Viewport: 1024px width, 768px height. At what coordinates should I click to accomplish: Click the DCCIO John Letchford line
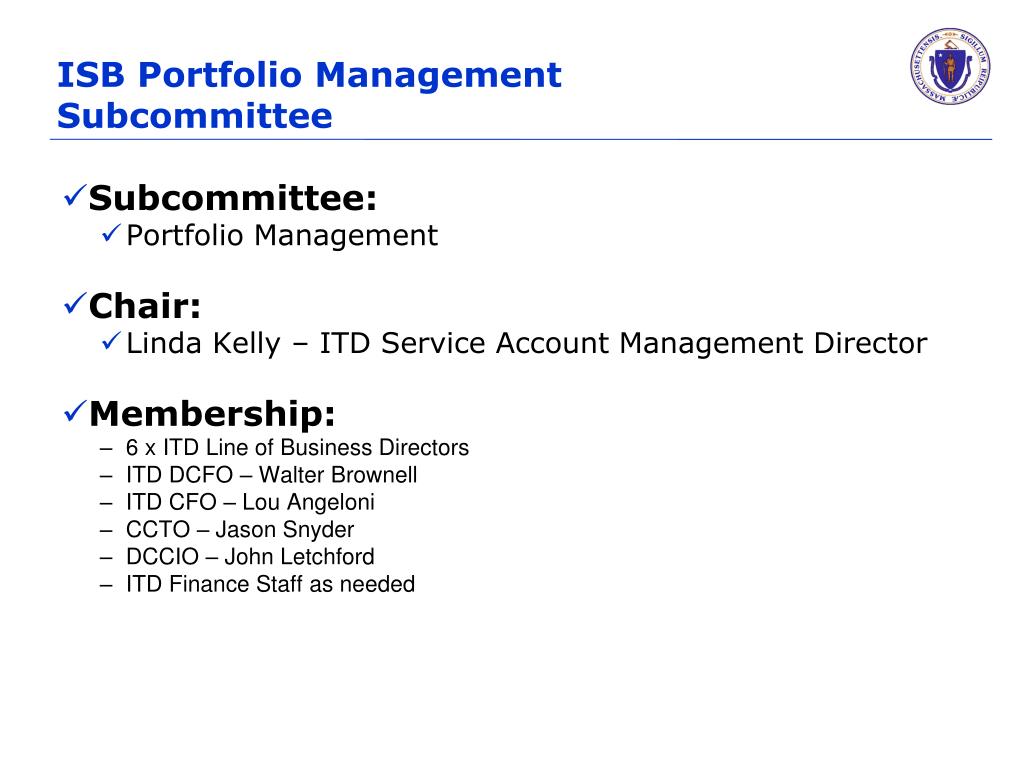250,557
